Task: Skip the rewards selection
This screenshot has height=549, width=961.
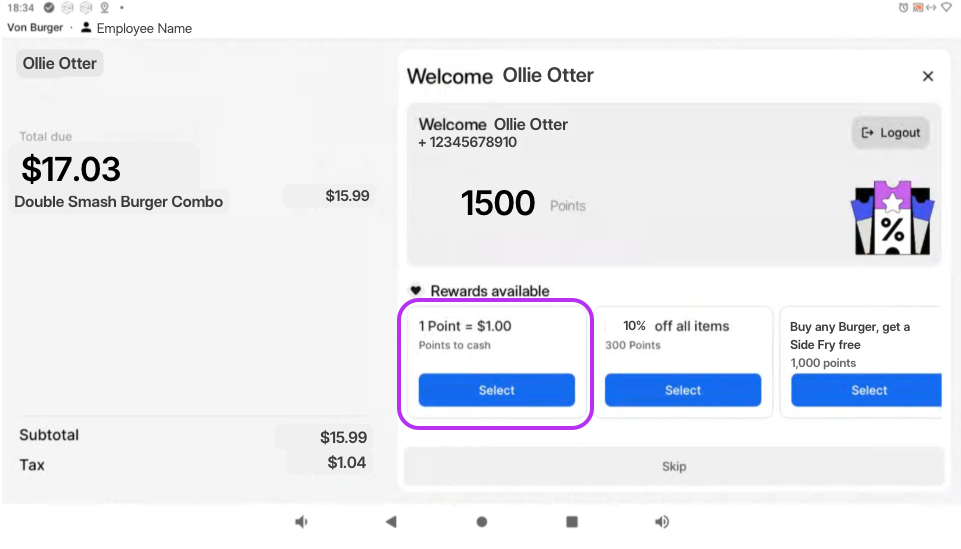Action: point(674,466)
